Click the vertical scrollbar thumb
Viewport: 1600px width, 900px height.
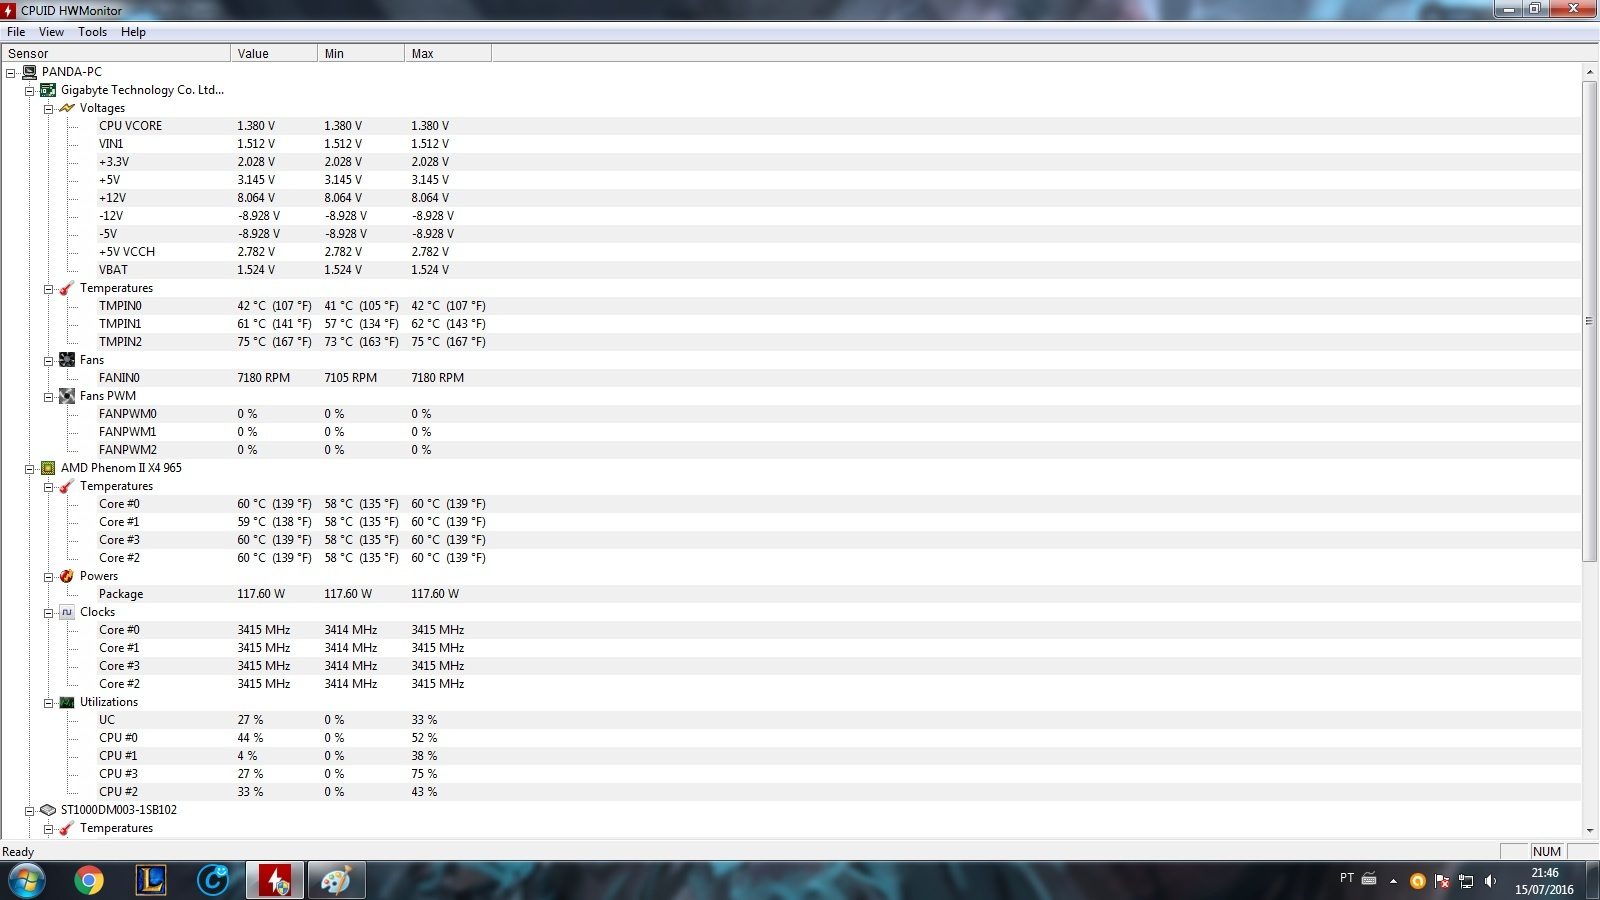(x=1589, y=321)
